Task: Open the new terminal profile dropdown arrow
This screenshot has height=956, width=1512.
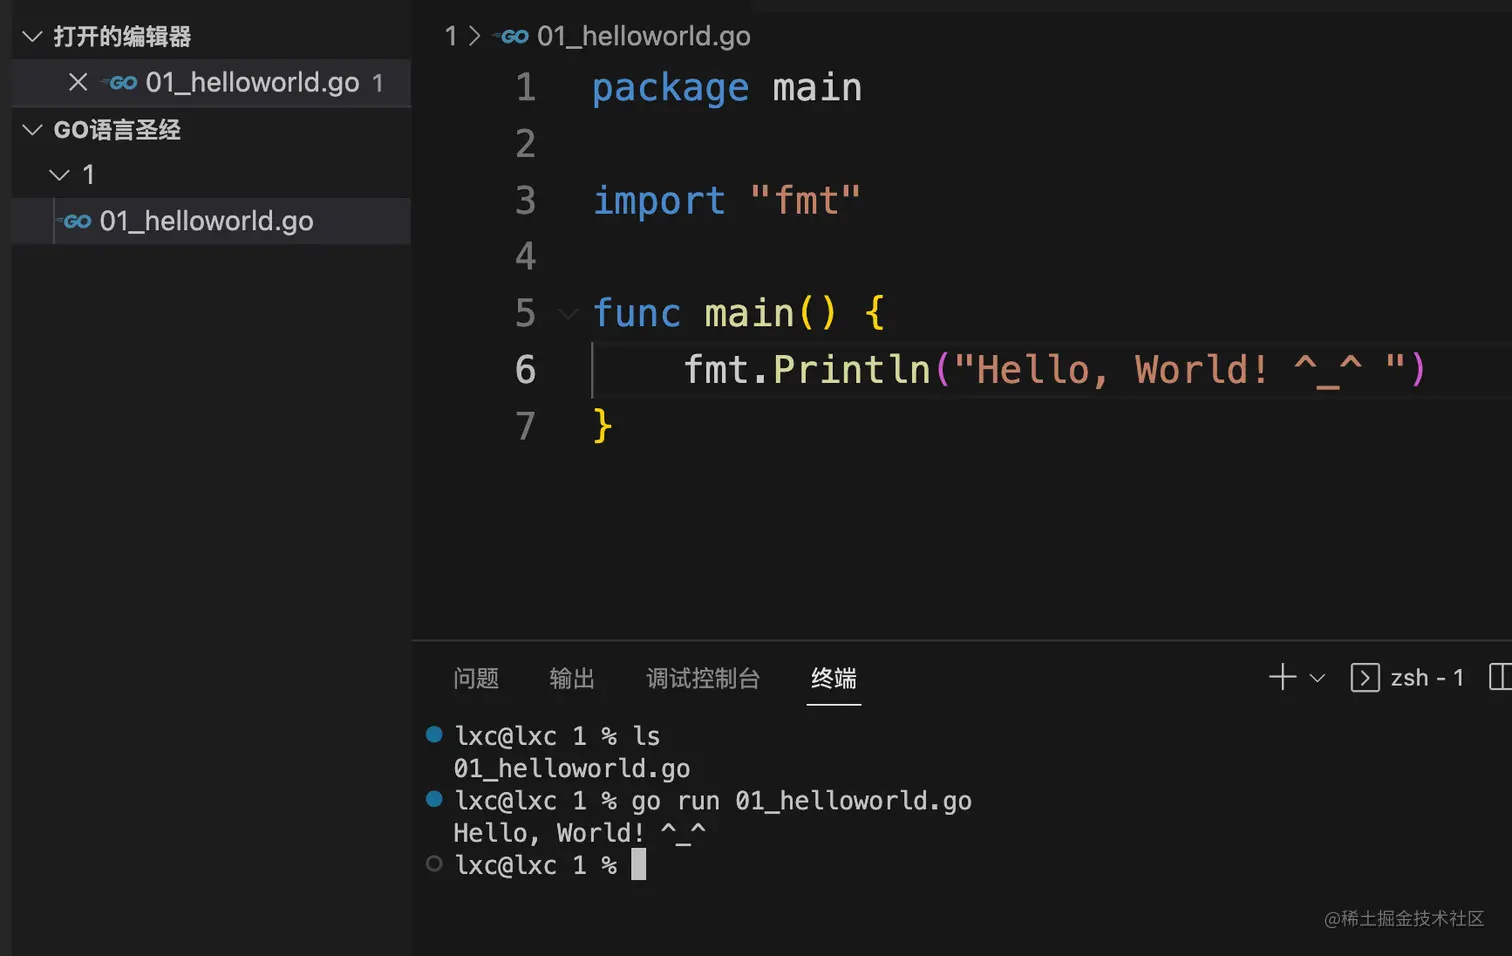Action: tap(1317, 678)
